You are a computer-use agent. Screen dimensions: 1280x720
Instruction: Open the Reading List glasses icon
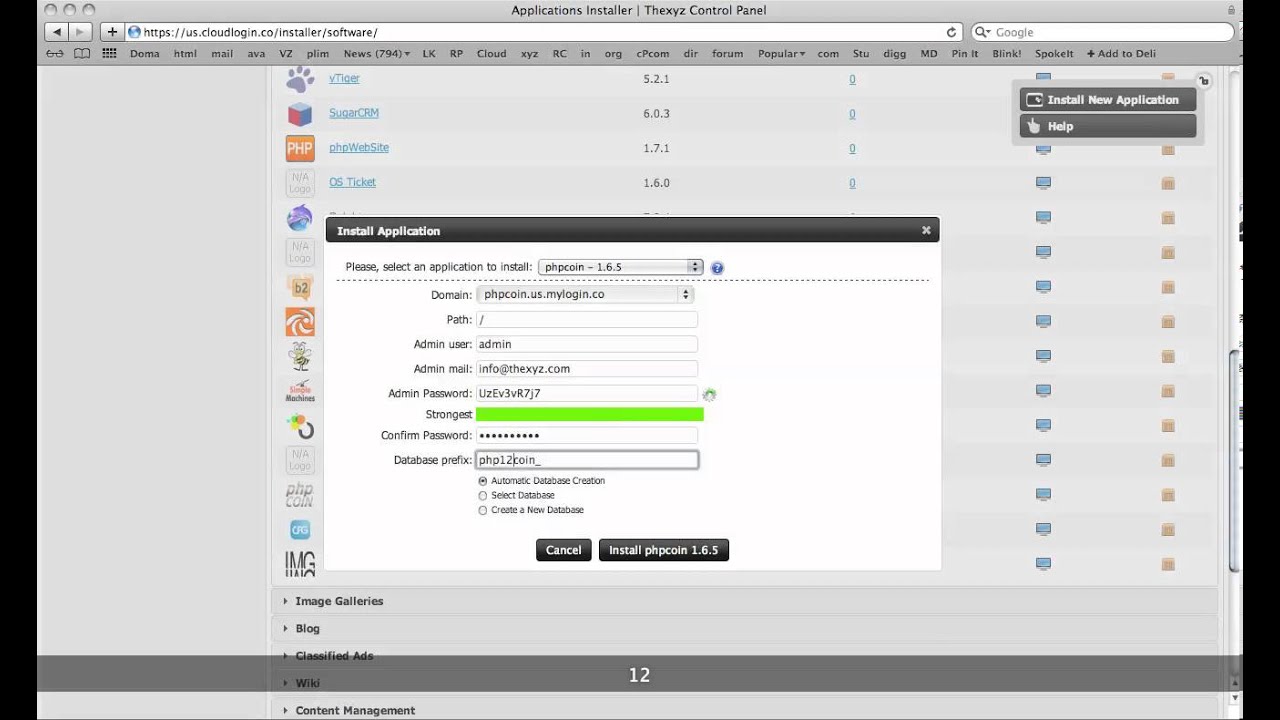(55, 54)
